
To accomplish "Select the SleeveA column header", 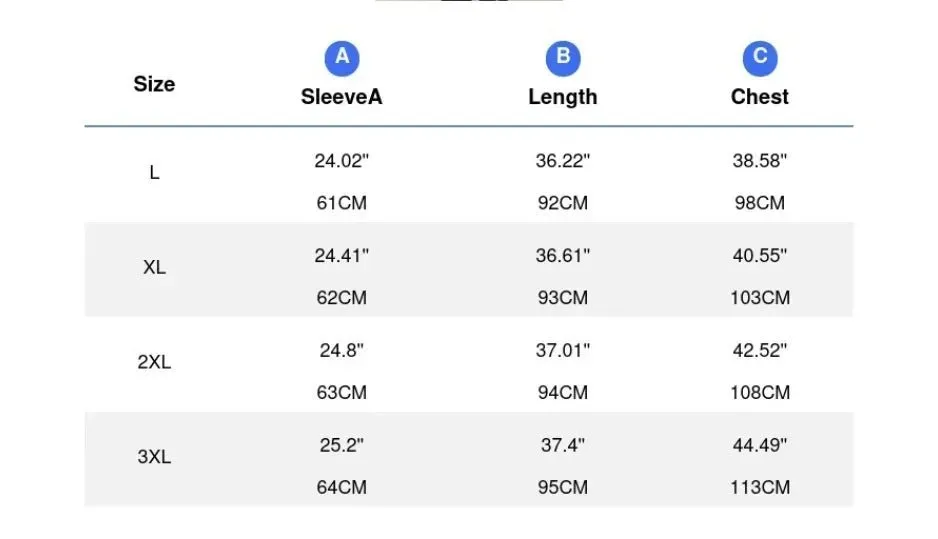I will tap(342, 97).
